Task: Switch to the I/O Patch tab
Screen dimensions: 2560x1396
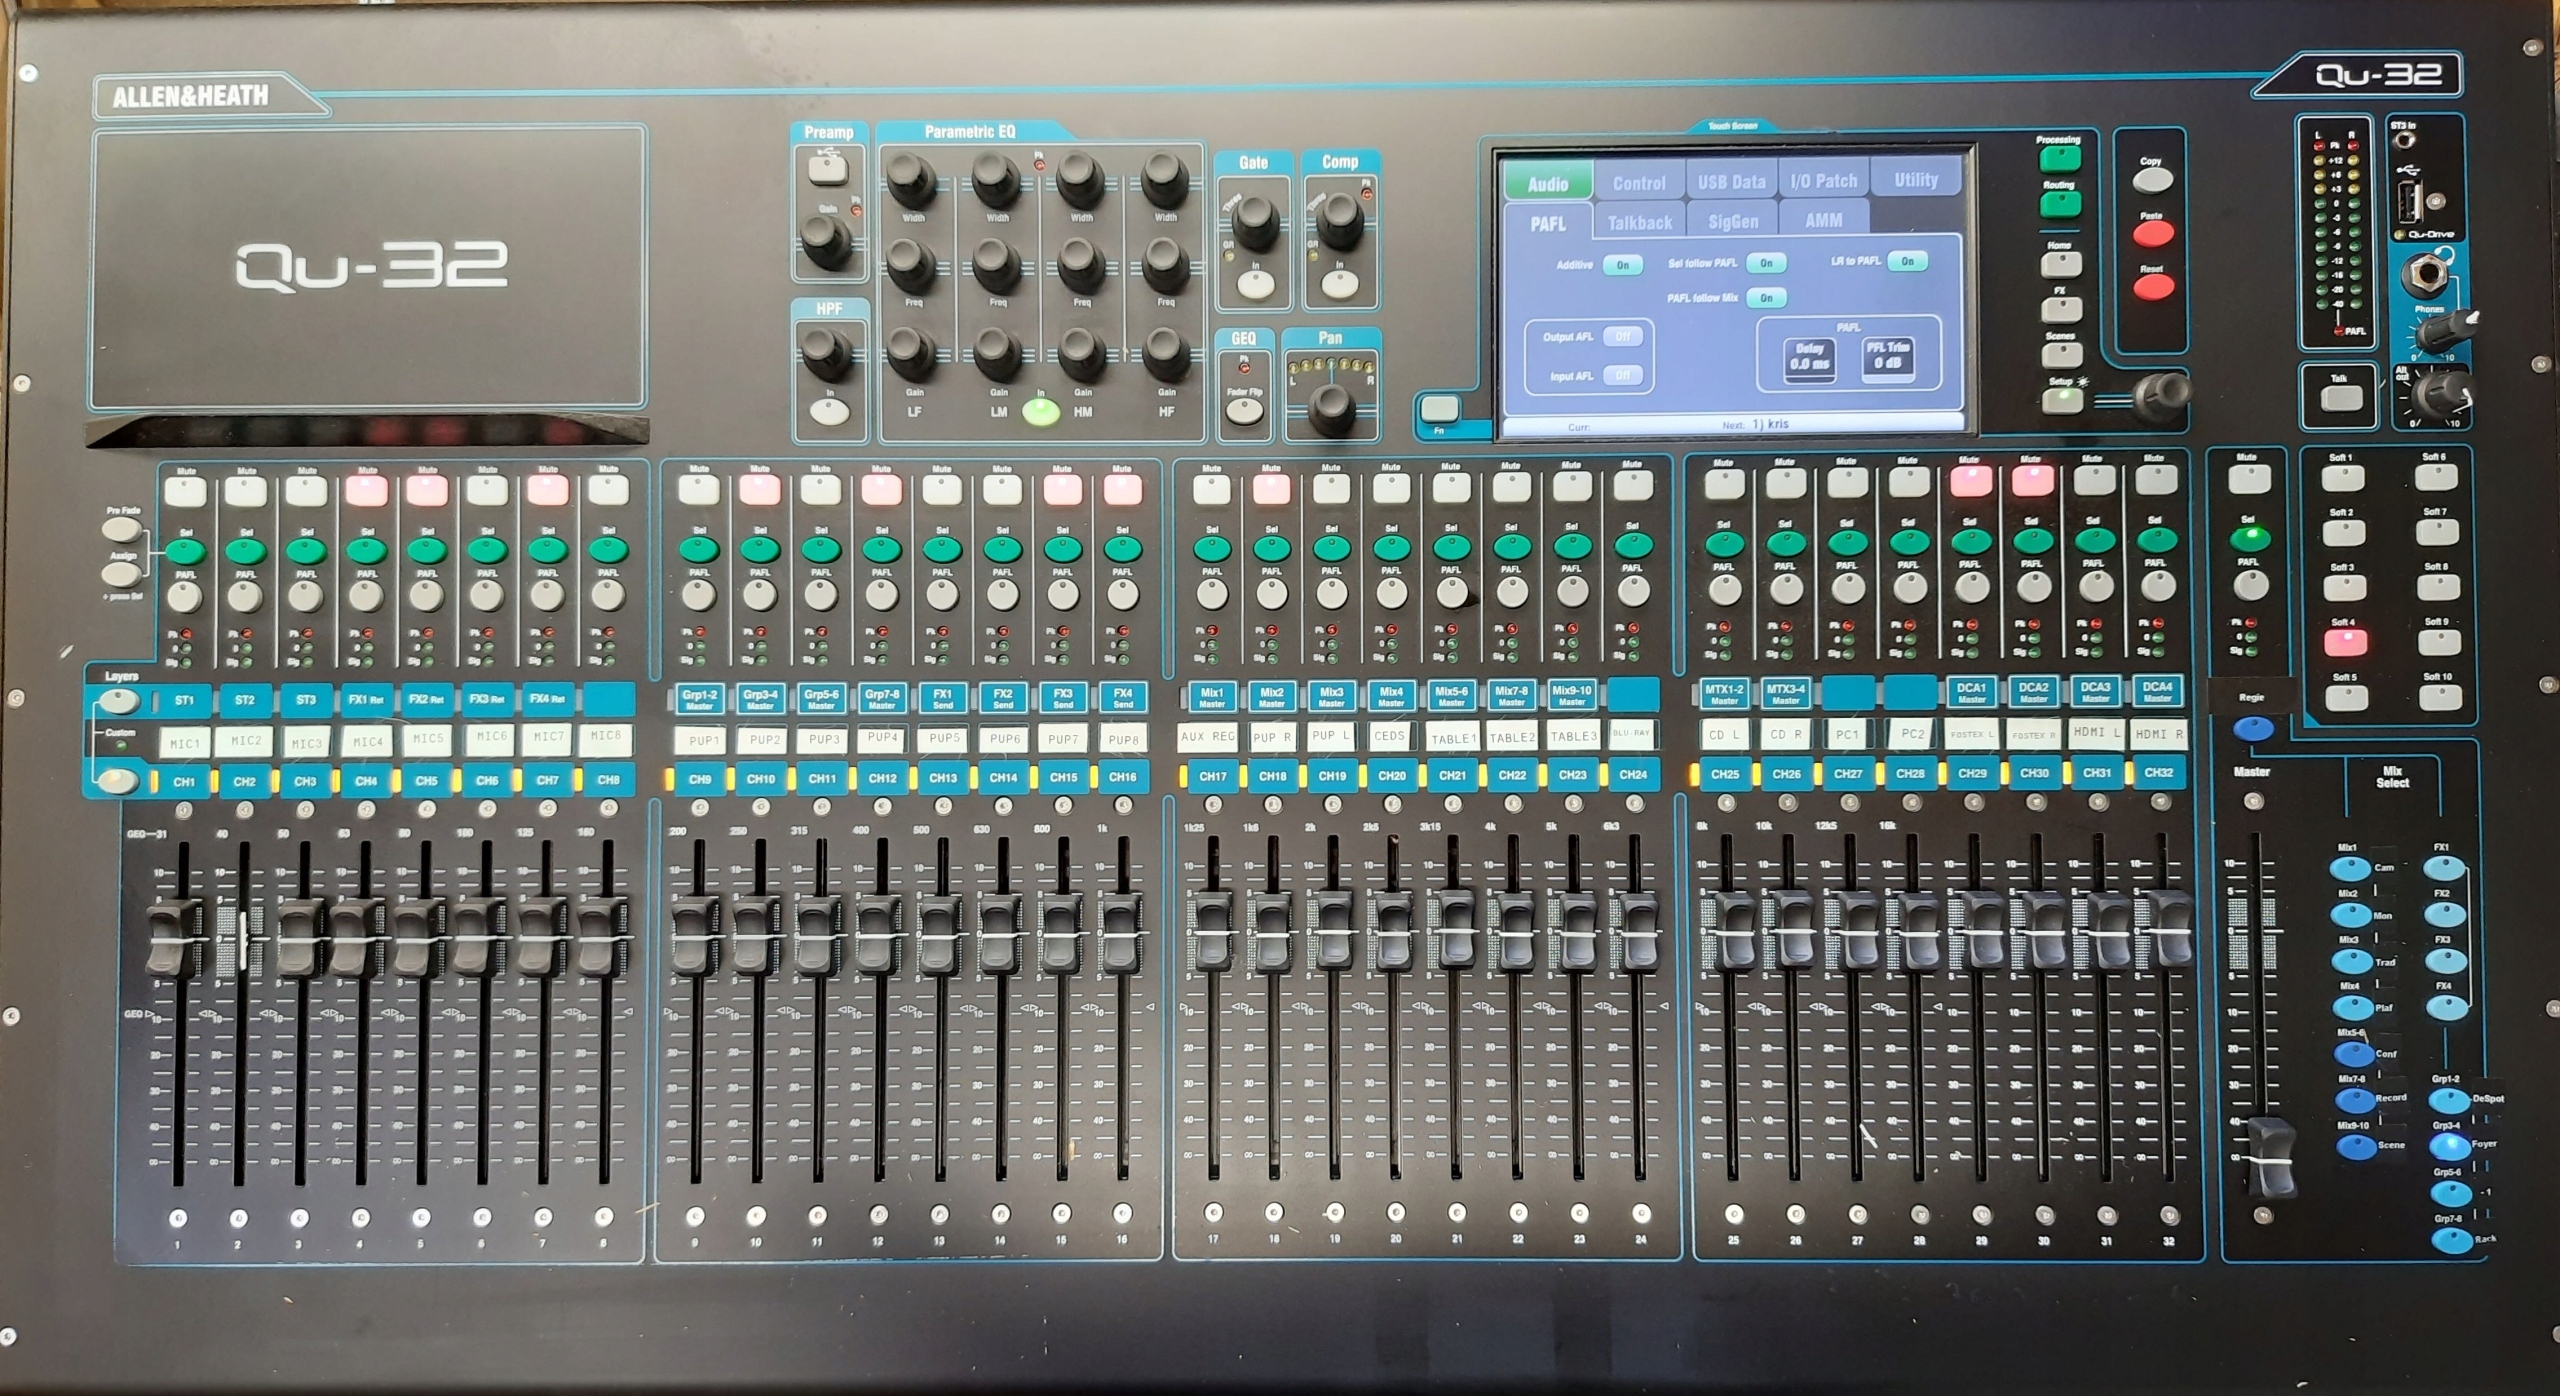Action: 1823,182
